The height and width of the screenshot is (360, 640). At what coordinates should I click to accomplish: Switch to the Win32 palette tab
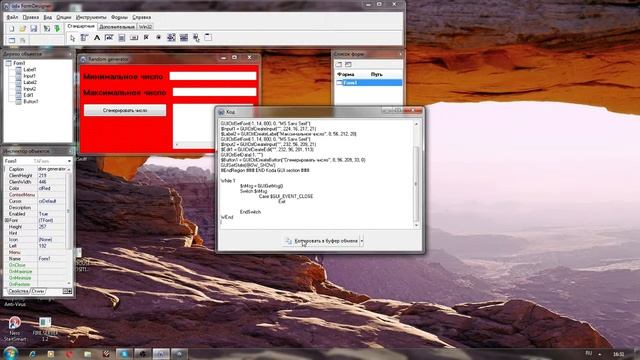click(x=145, y=27)
